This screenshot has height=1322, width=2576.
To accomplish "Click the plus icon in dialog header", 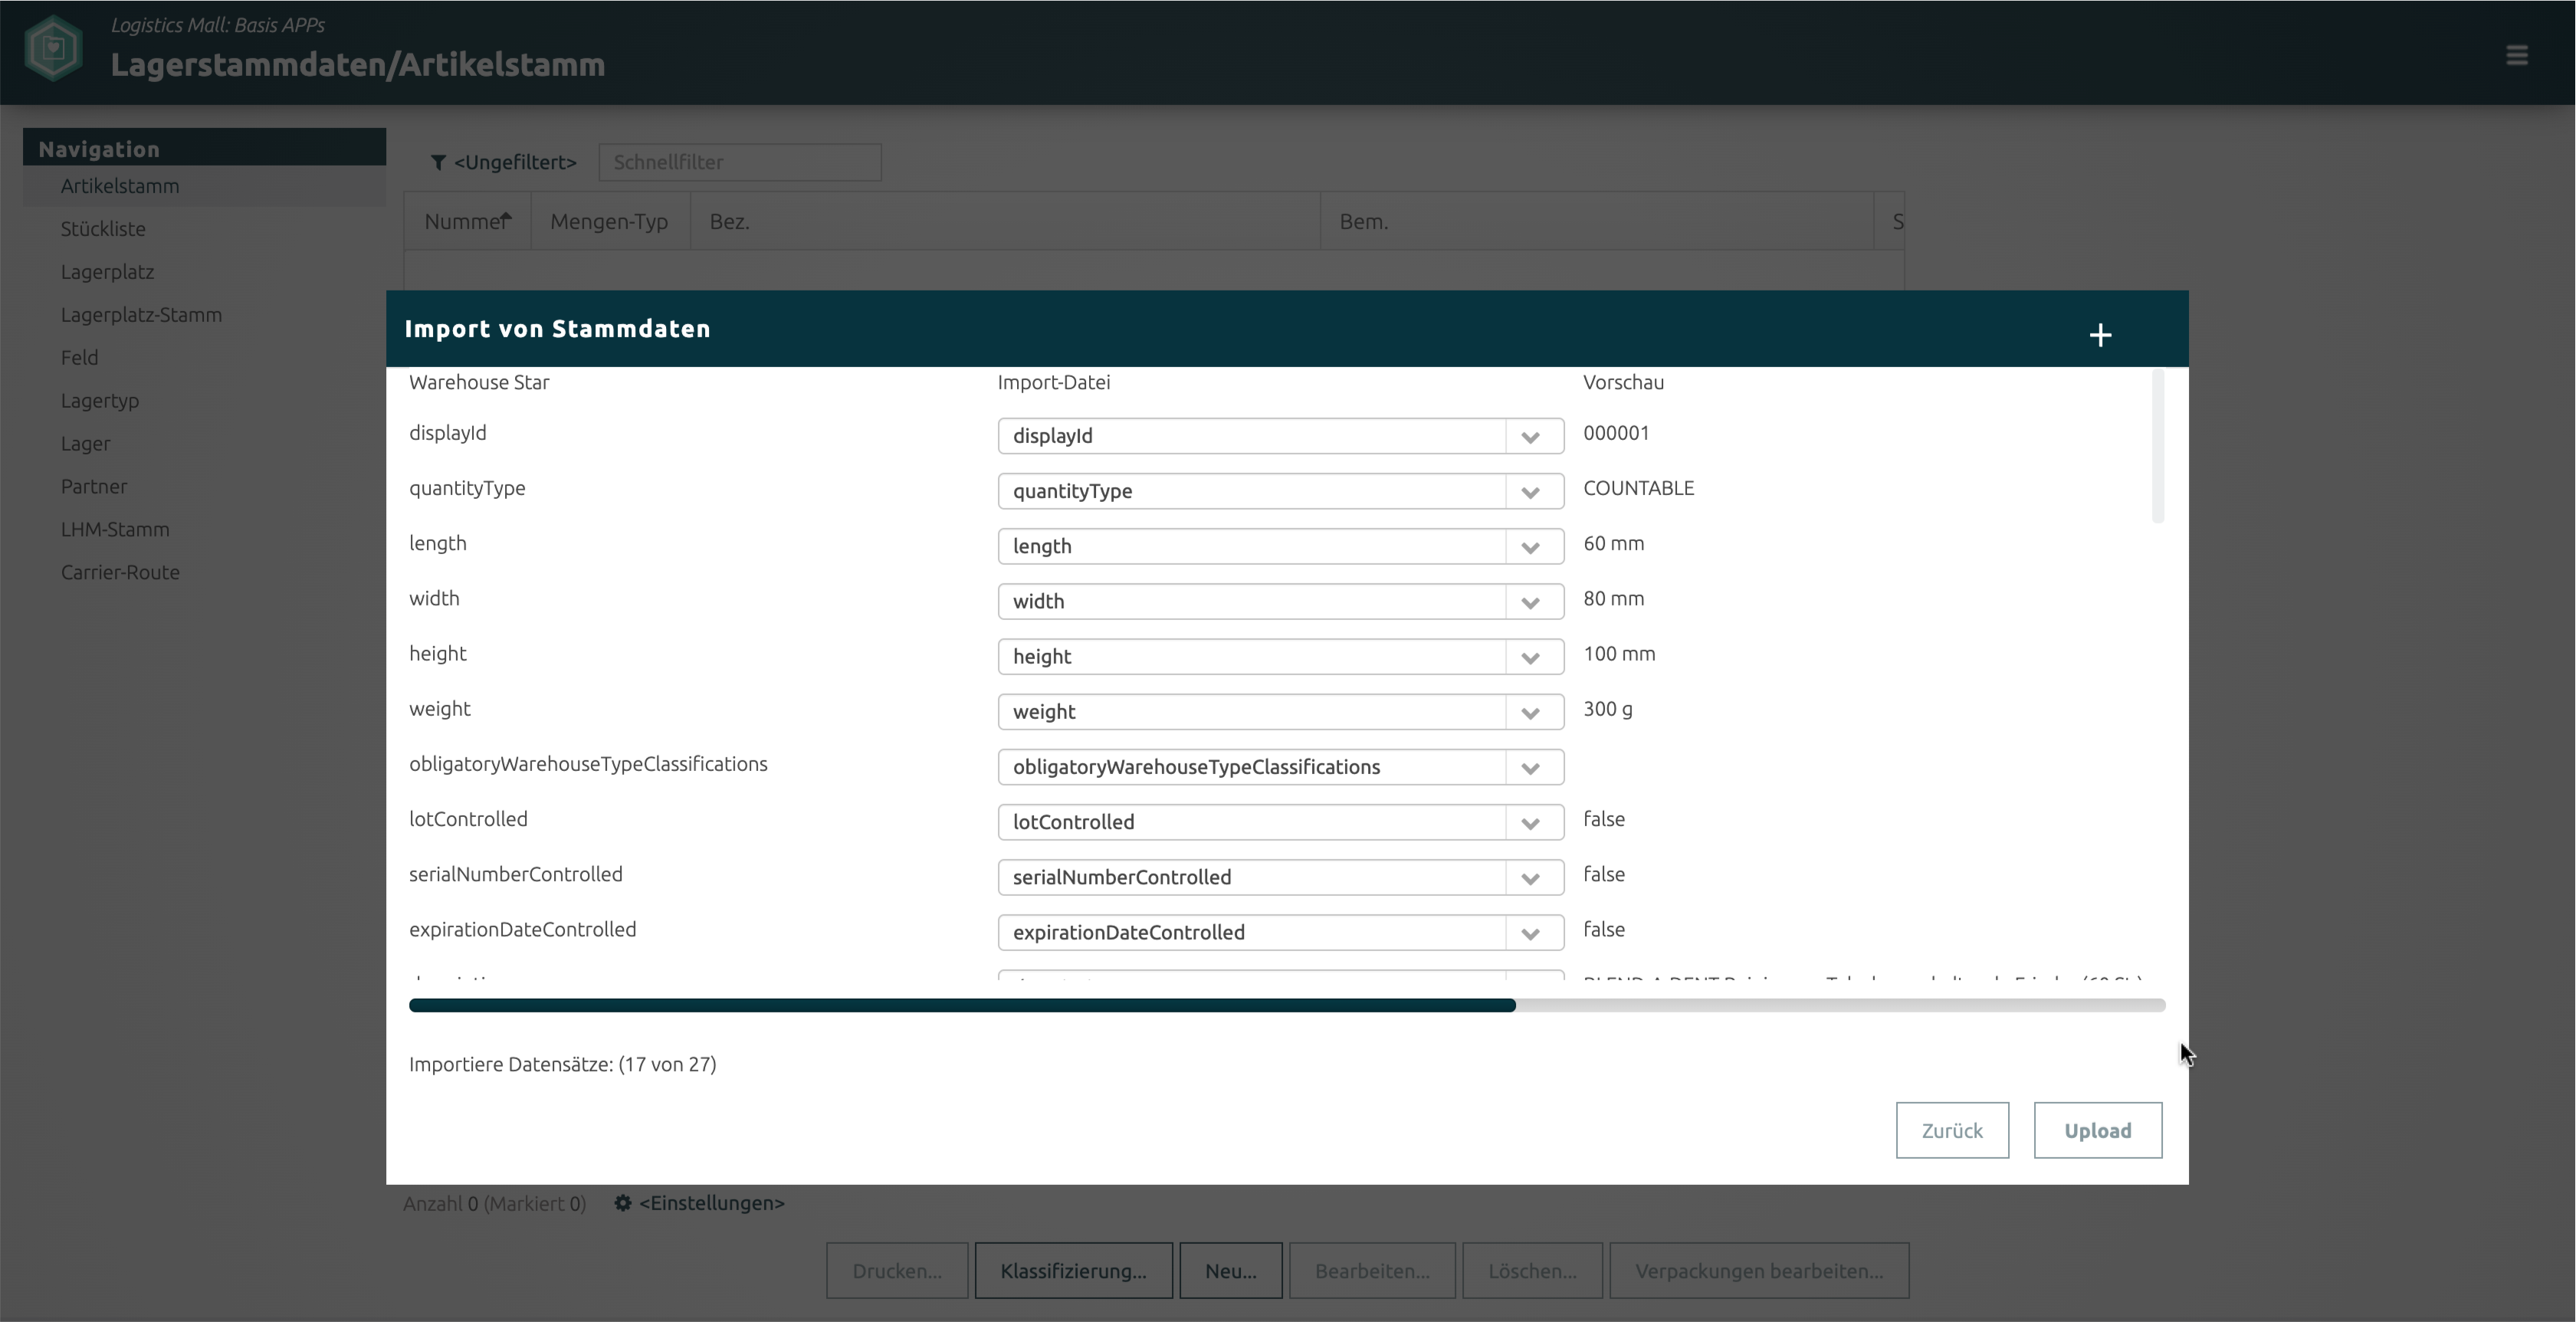I will pyautogui.click(x=2099, y=335).
